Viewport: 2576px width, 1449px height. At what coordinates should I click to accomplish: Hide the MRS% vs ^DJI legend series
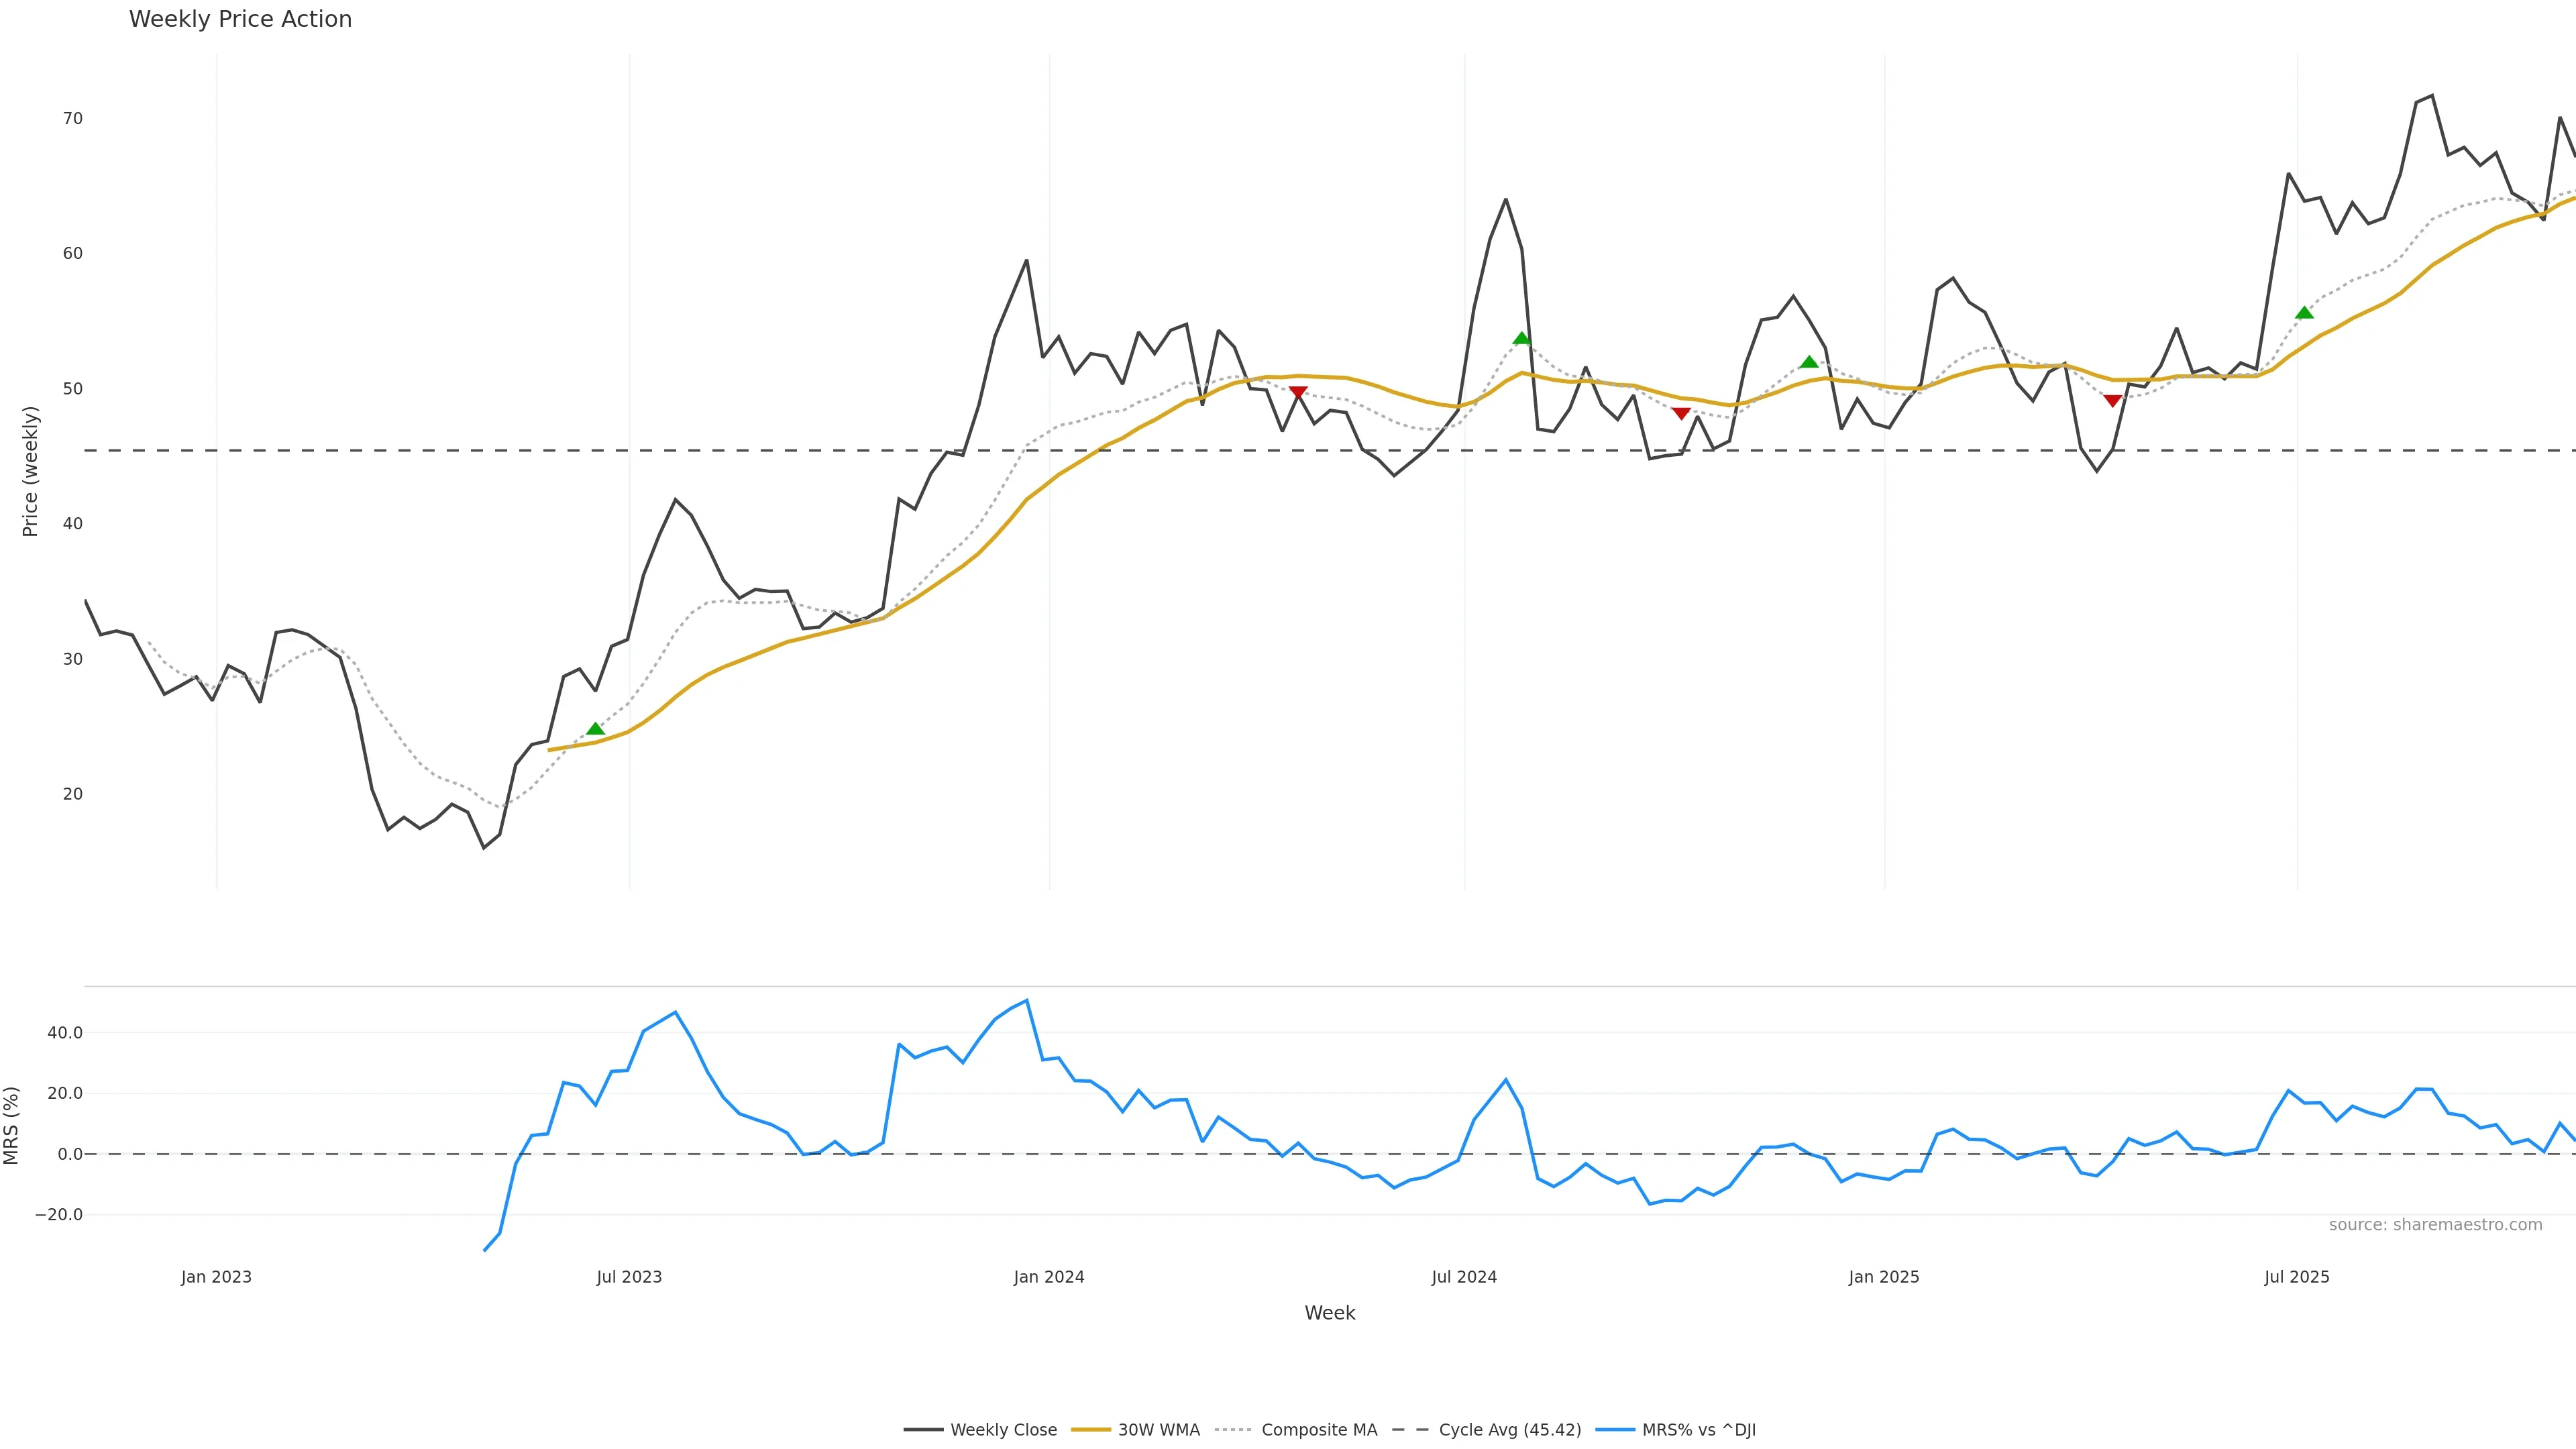(1698, 1430)
